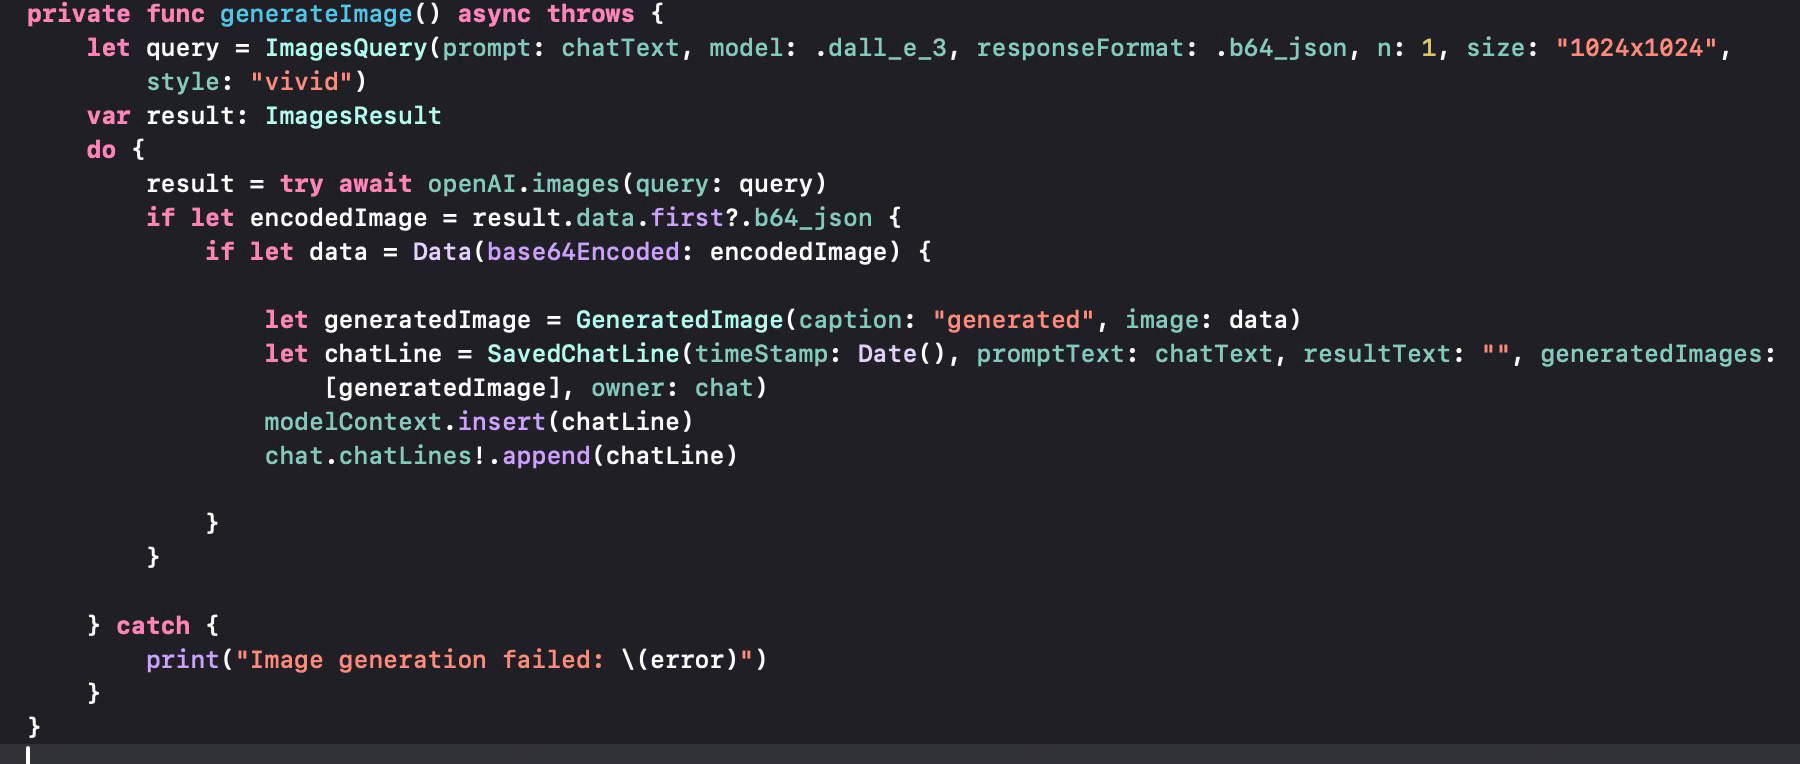Place cursor on ImagesQuery initializer

[346, 48]
